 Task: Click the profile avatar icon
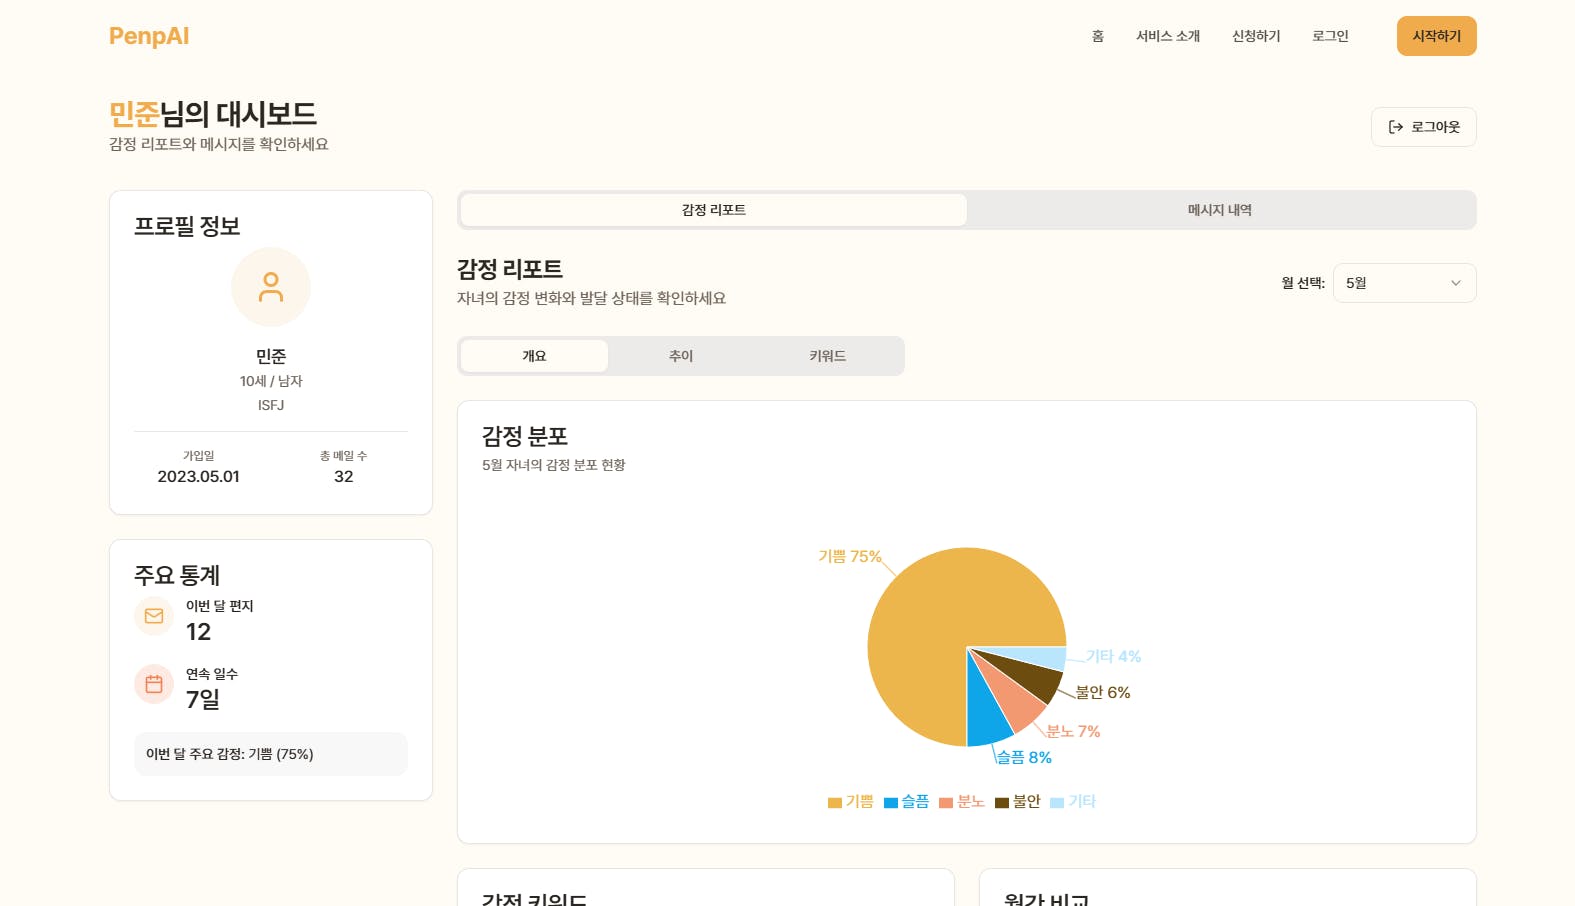pos(271,287)
